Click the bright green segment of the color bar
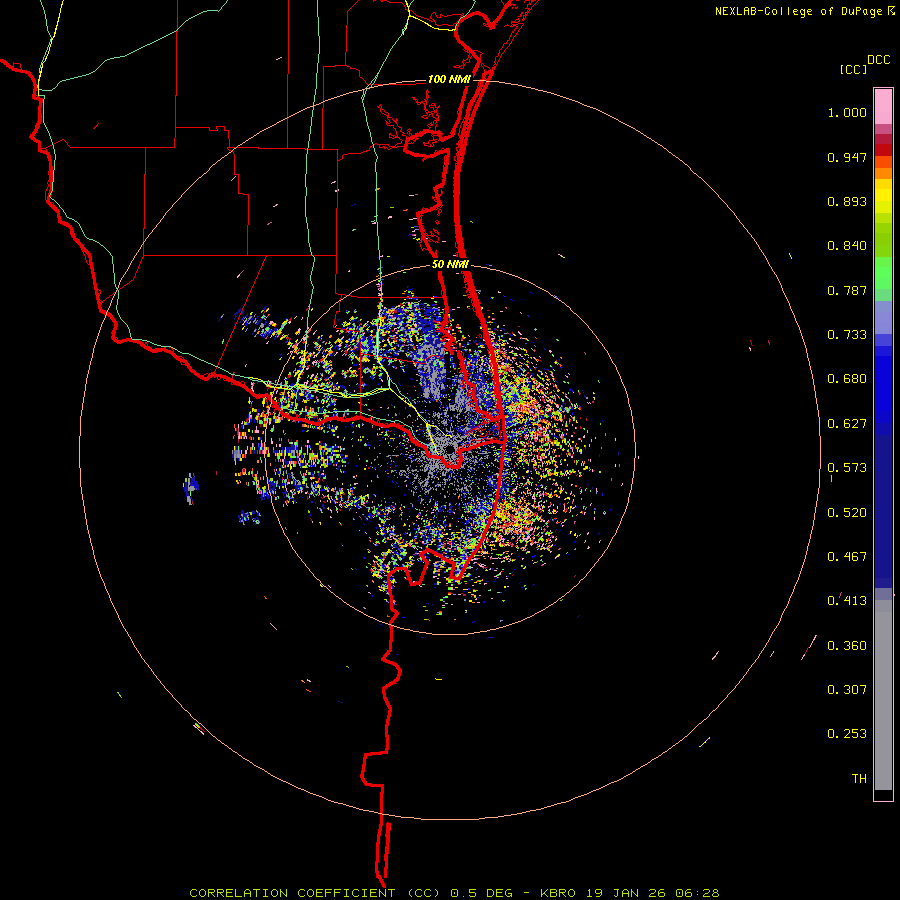This screenshot has height=900, width=900. (883, 273)
